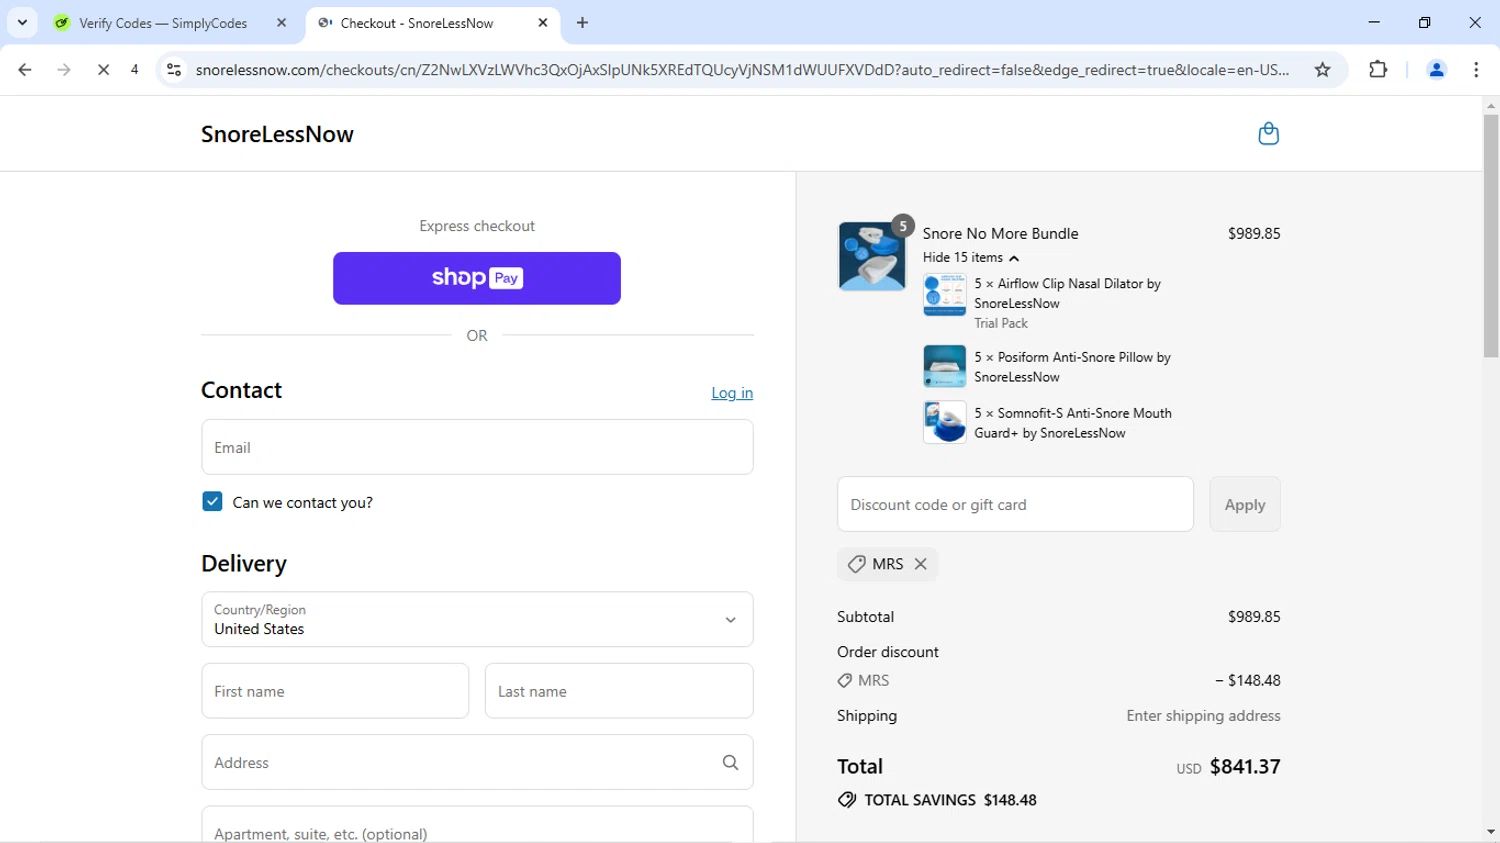Open the Chrome three-dot menu
Screen dimensions: 1500x843
pyautogui.click(x=1476, y=70)
